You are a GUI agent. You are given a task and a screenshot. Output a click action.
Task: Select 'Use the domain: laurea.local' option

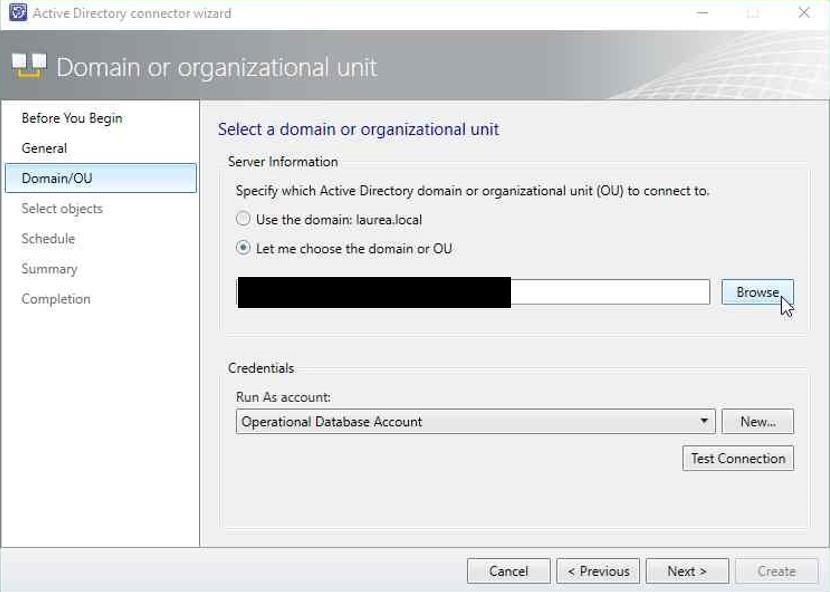pyautogui.click(x=243, y=219)
